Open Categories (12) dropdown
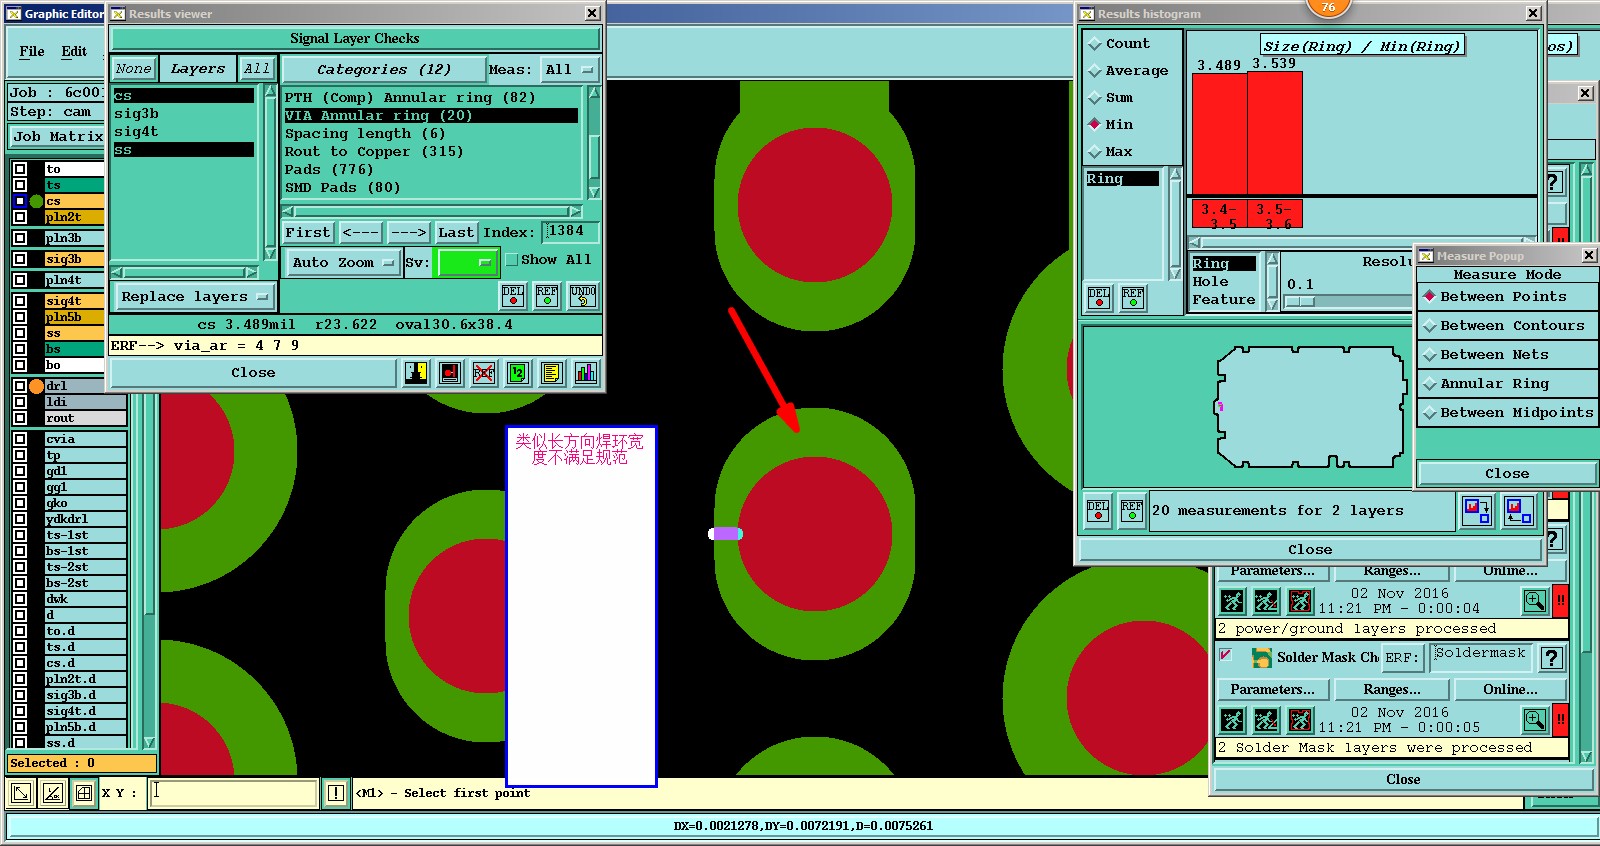The width and height of the screenshot is (1600, 846). [383, 70]
